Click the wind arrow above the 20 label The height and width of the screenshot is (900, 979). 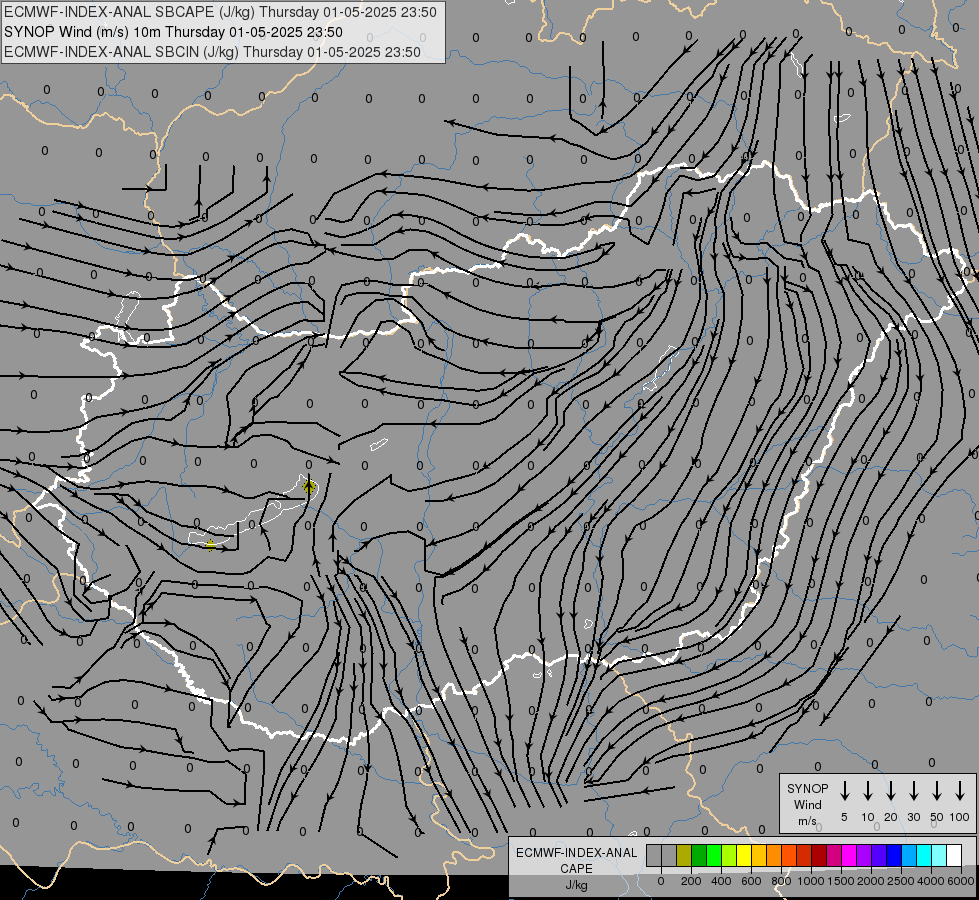click(x=890, y=791)
